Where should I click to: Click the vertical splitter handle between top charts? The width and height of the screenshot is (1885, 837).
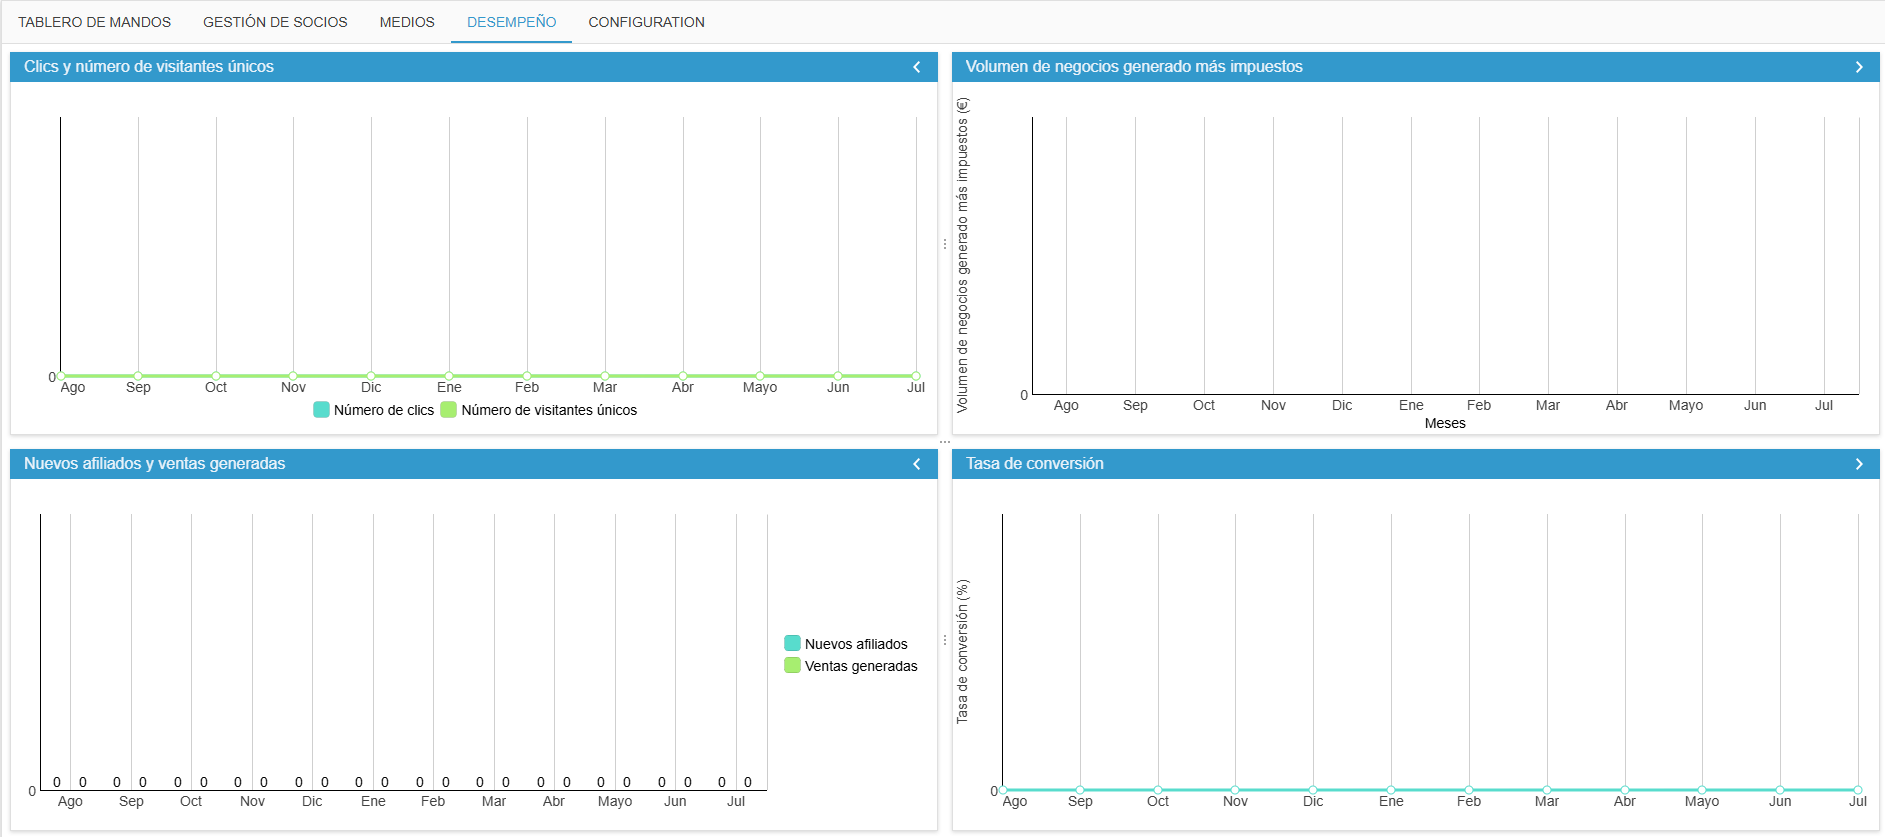tap(945, 244)
